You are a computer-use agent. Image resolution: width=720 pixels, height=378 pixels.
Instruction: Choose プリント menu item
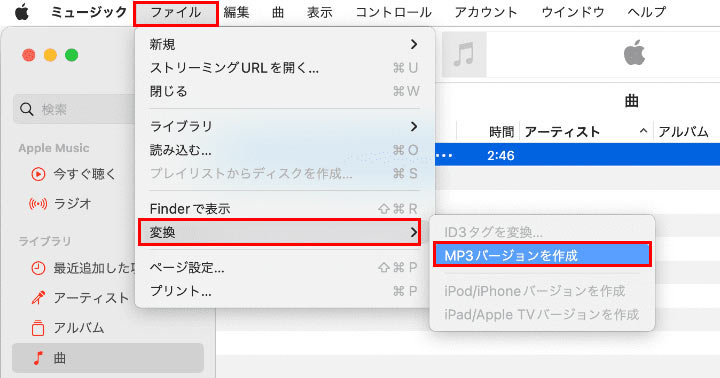tap(284, 291)
